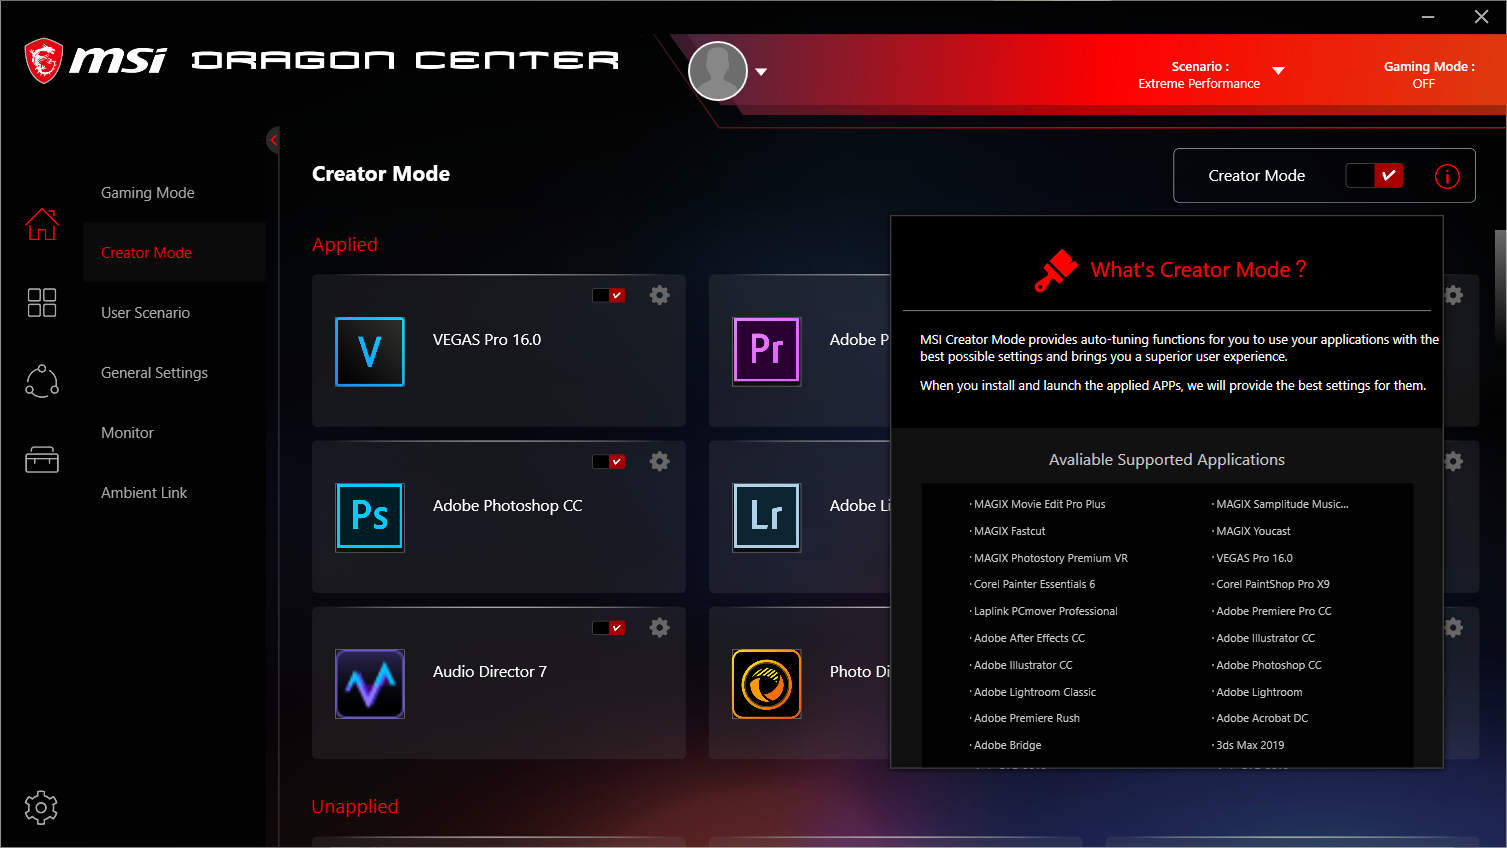The height and width of the screenshot is (848, 1507).
Task: Open the toolbox icon in the sidebar
Action: (x=42, y=459)
